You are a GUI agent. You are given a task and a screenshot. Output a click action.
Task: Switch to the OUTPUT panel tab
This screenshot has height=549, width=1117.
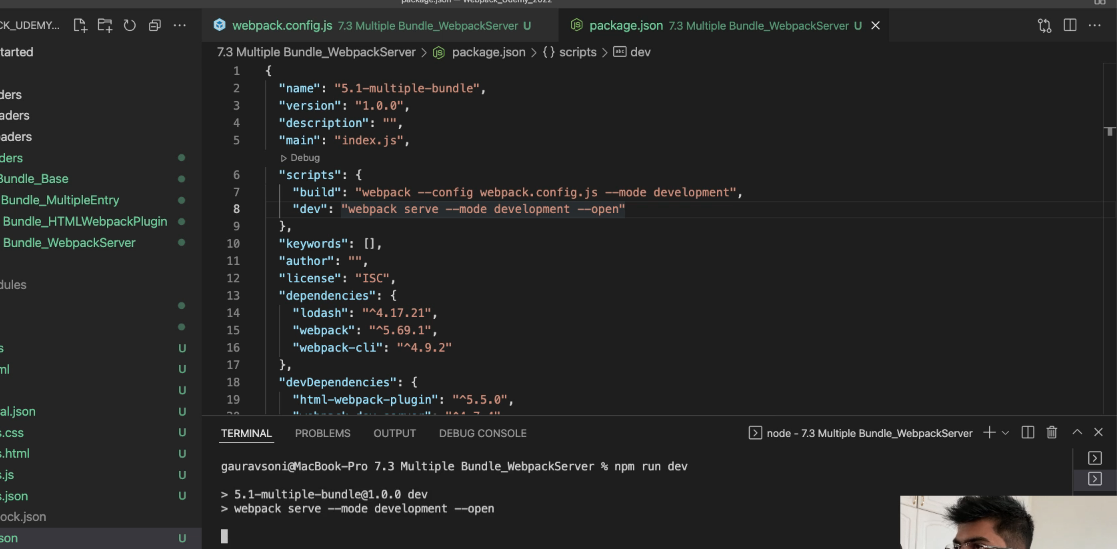pos(395,433)
